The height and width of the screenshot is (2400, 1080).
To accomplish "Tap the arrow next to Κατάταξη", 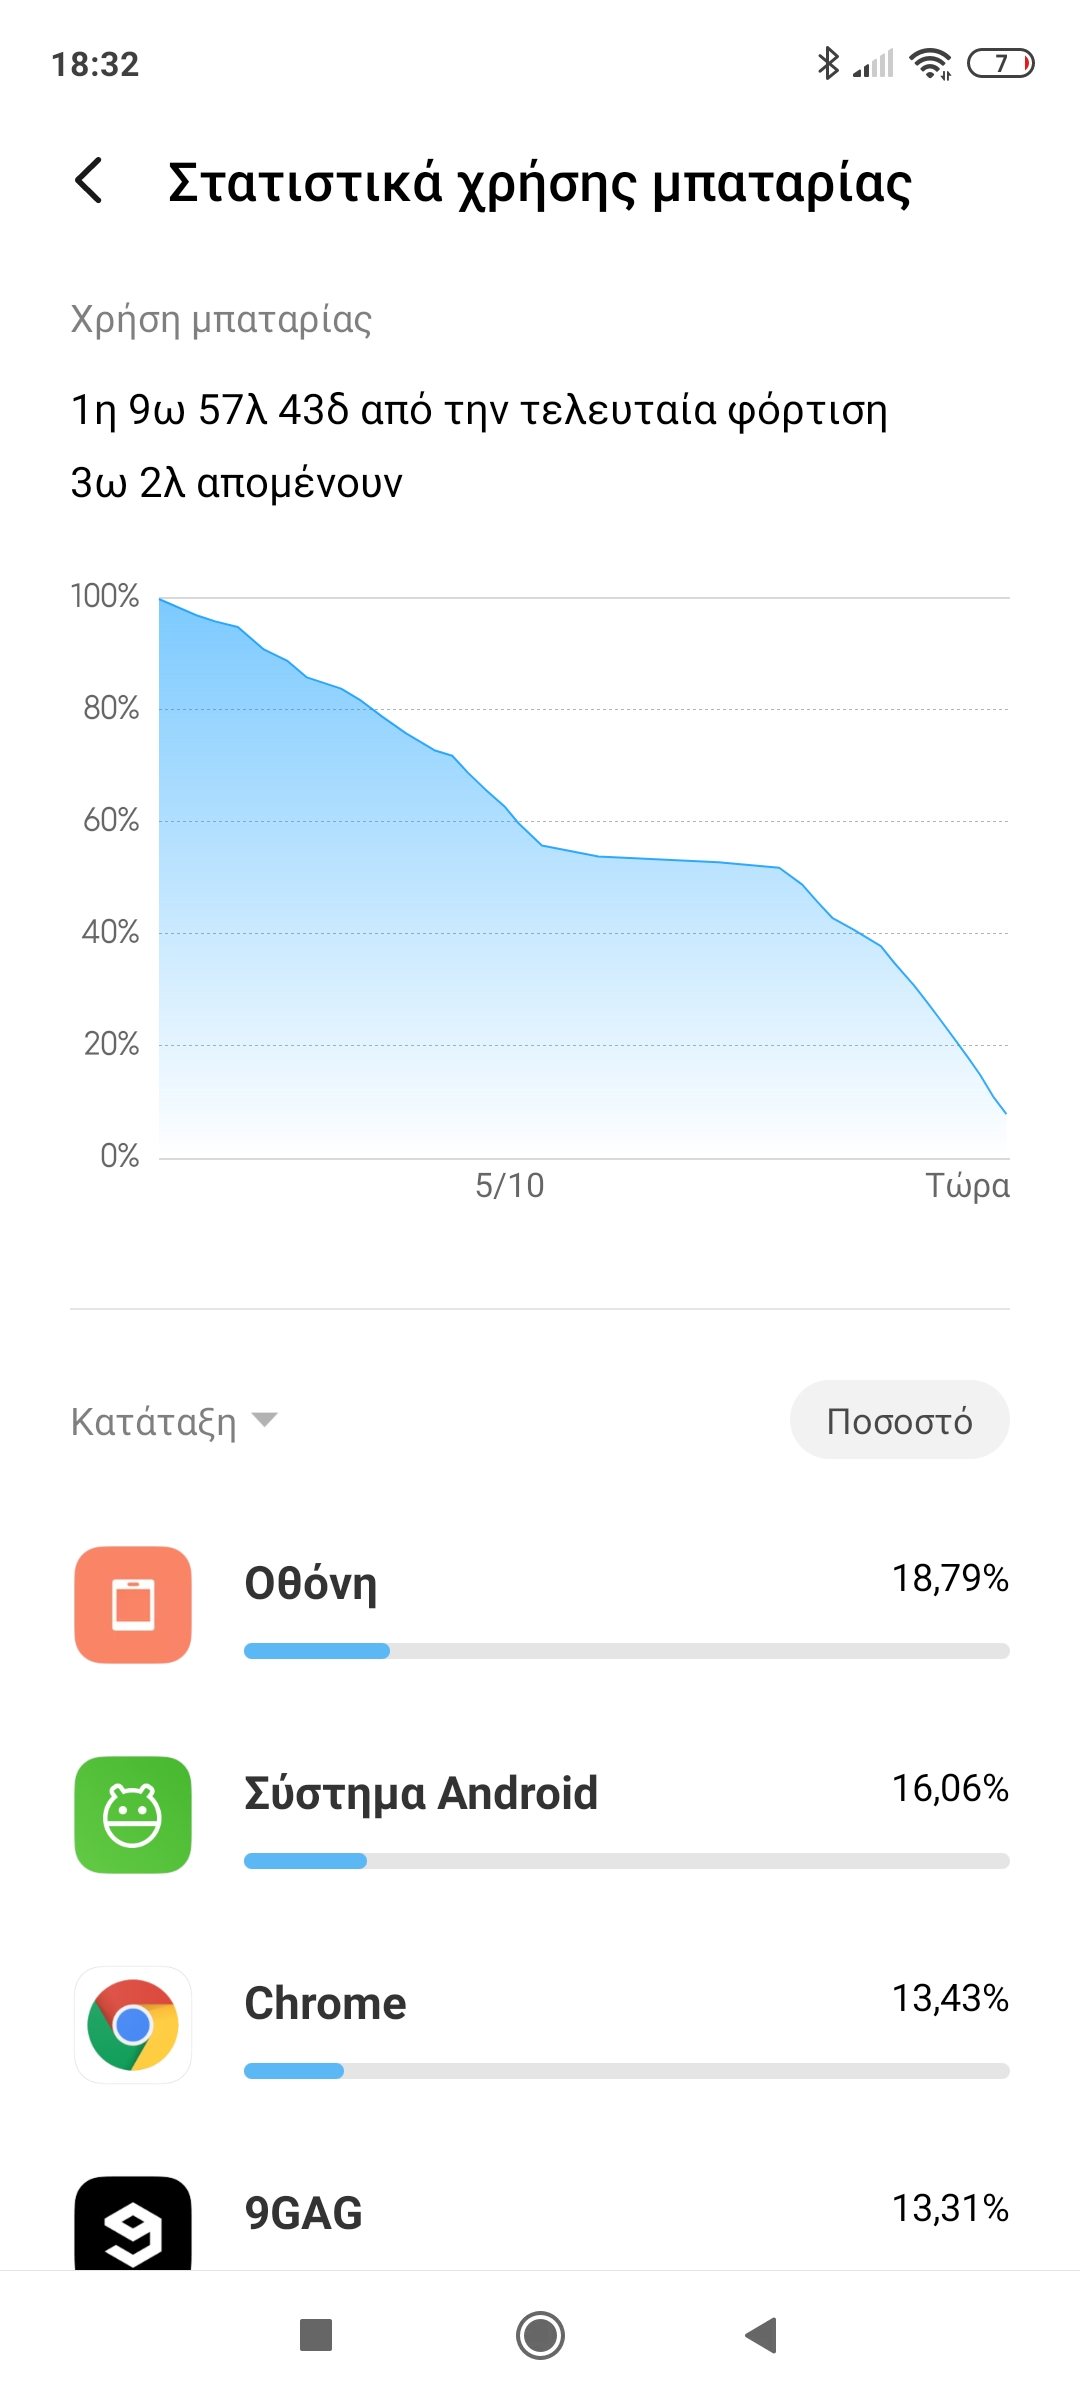I will click(265, 1420).
